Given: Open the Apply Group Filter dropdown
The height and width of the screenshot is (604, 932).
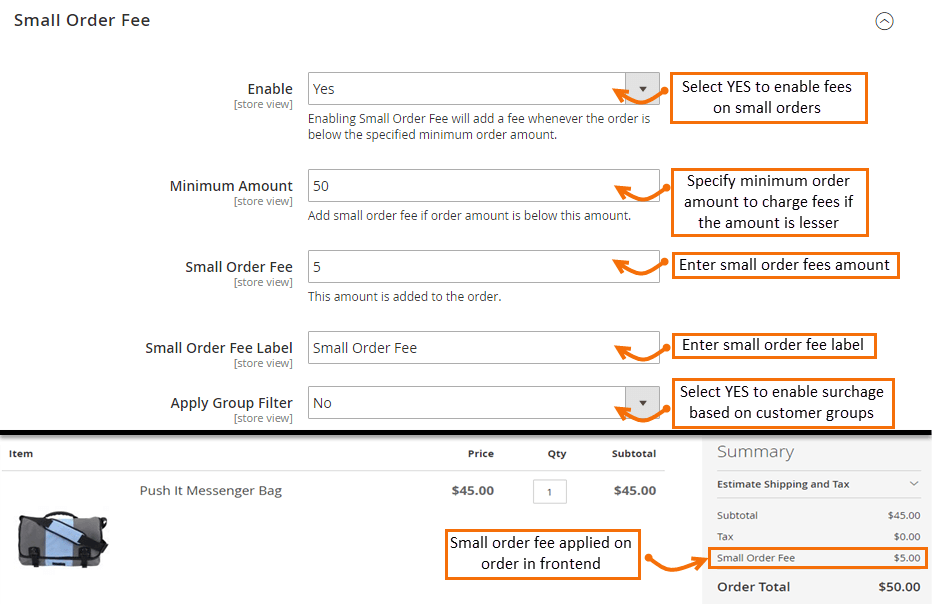Looking at the screenshot, I should pyautogui.click(x=641, y=402).
